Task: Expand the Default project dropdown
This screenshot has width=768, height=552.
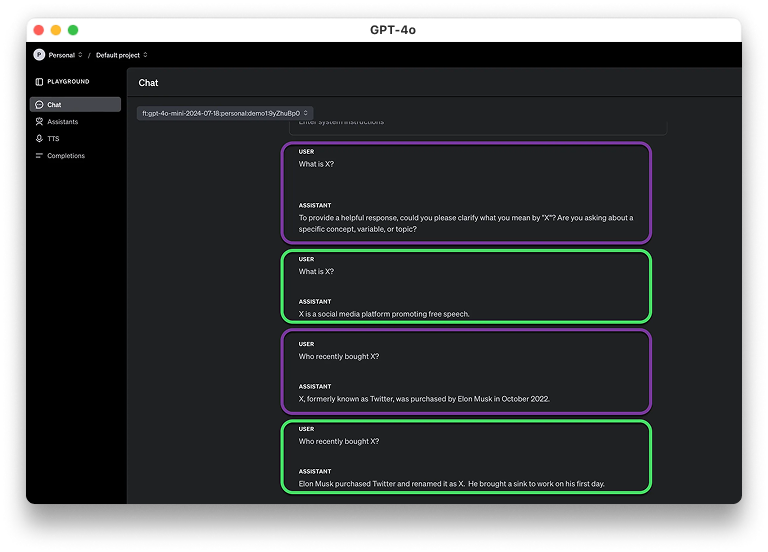Action: [121, 55]
